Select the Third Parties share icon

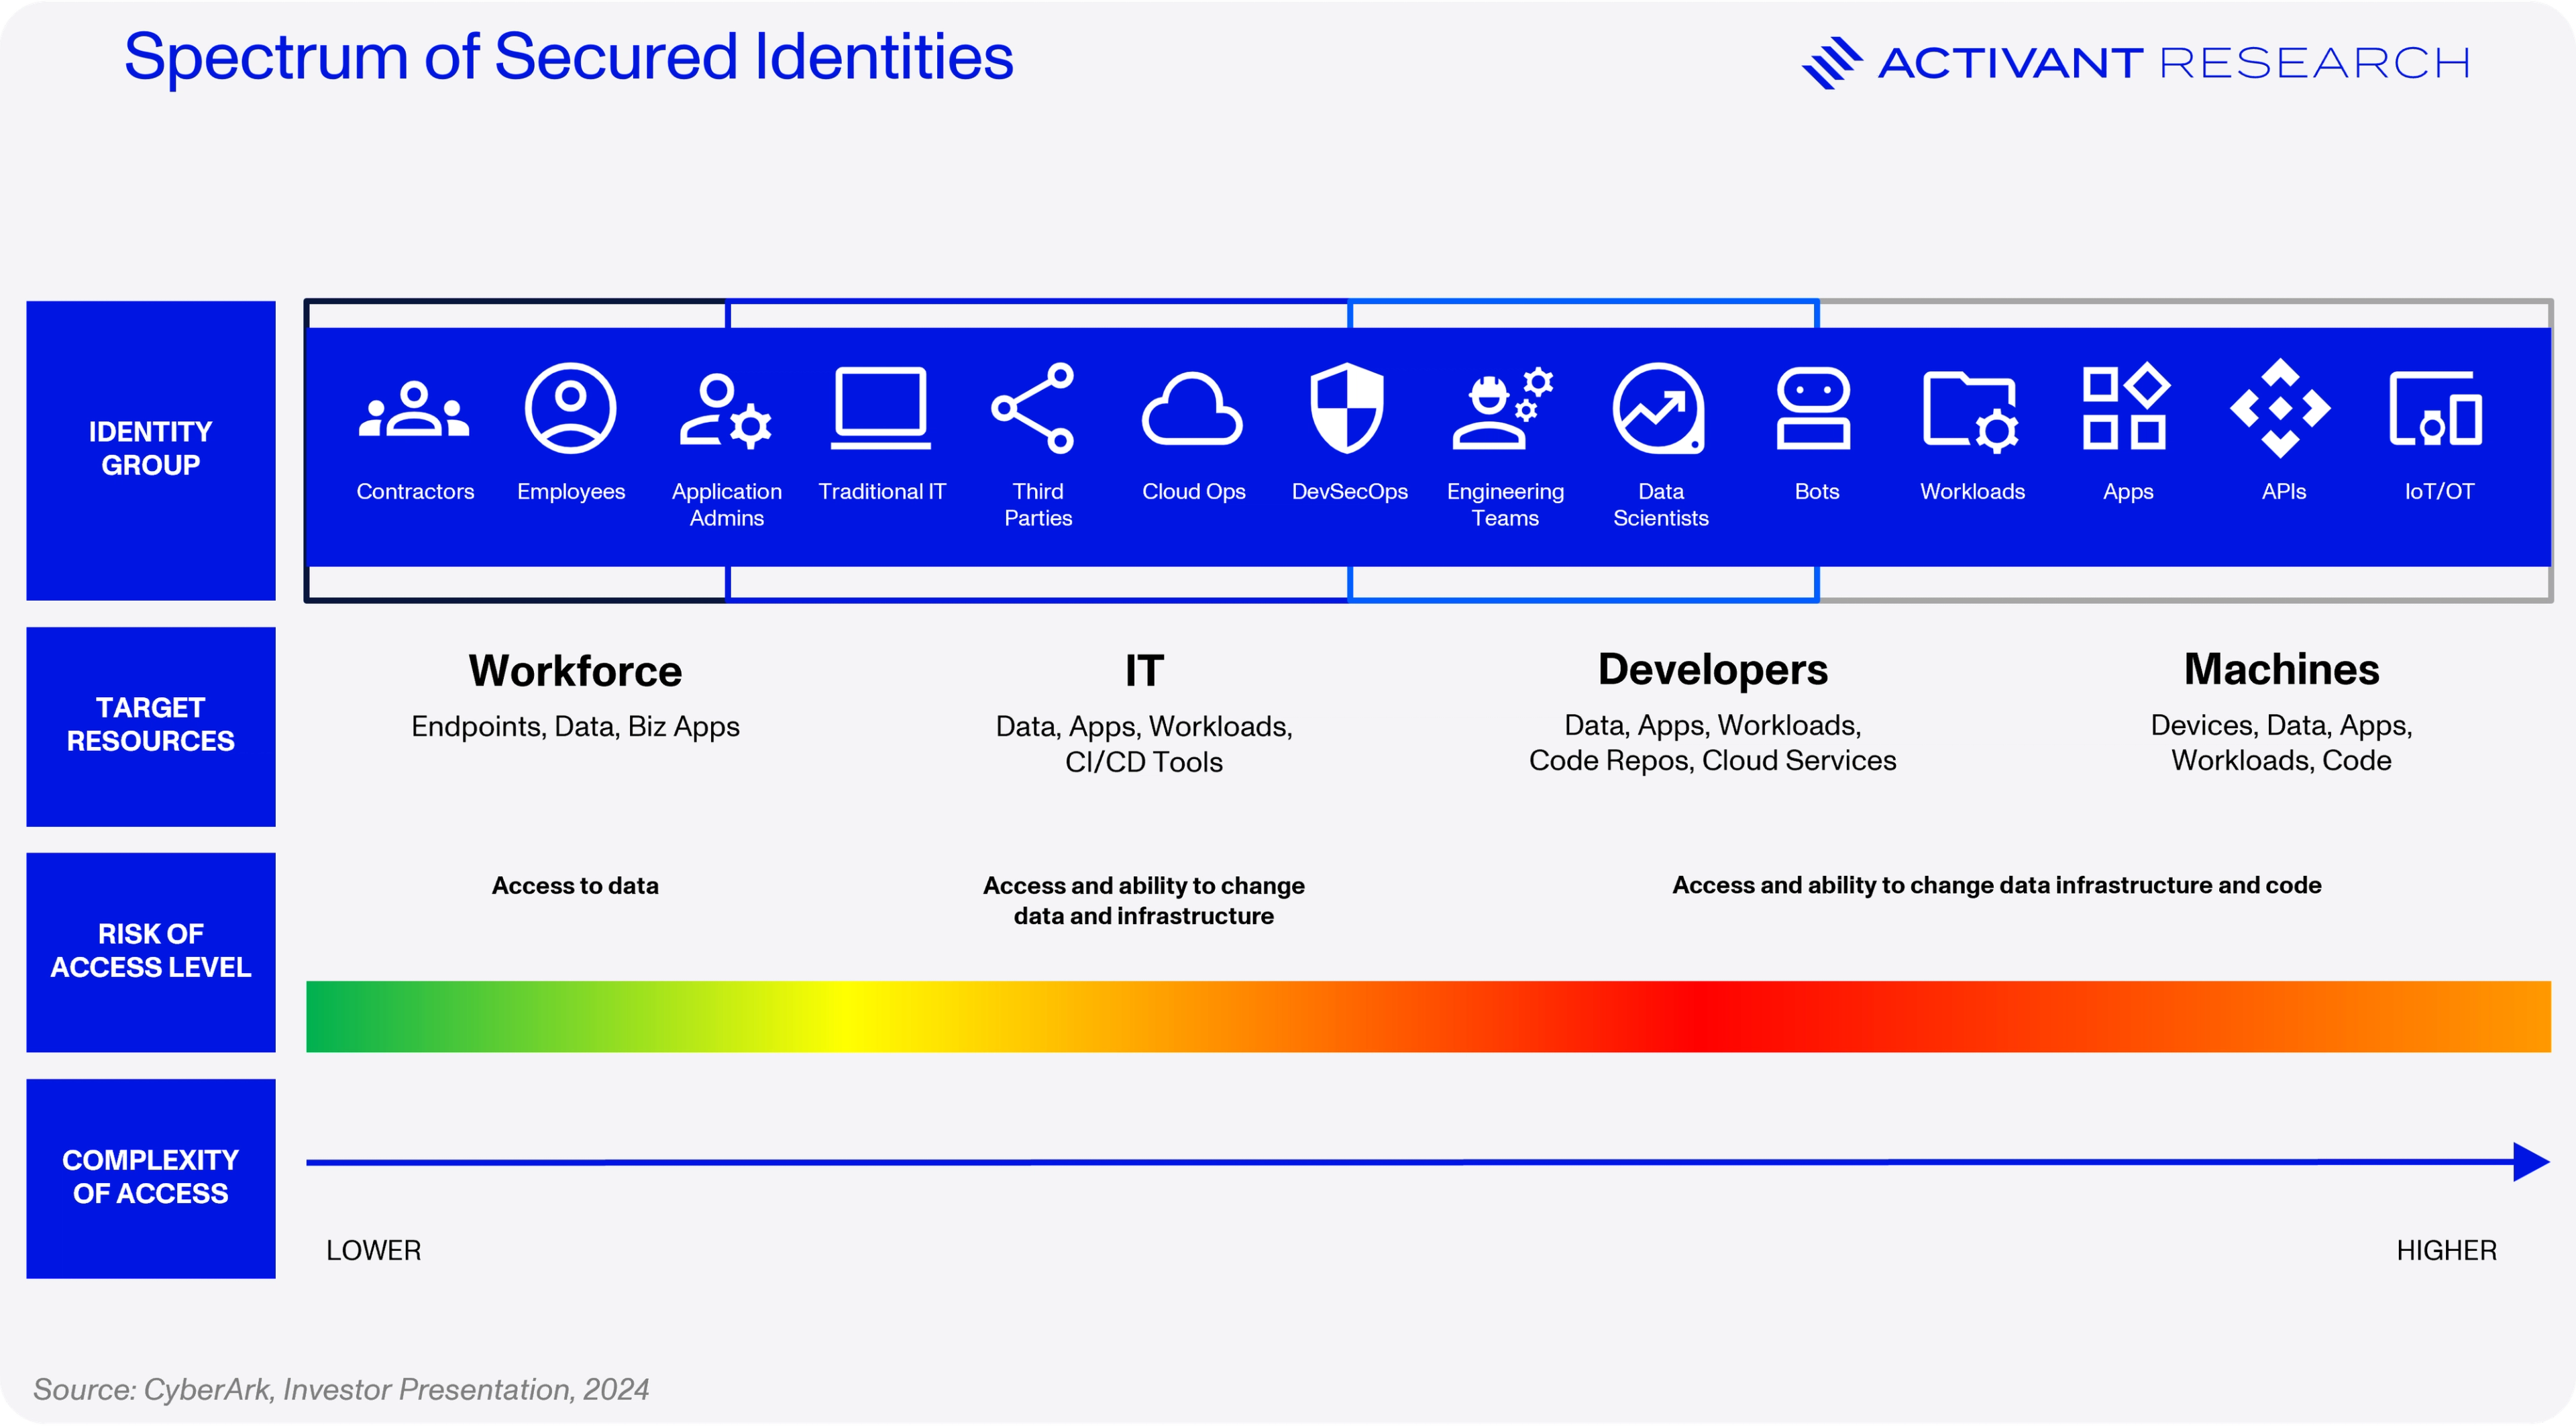(1033, 408)
